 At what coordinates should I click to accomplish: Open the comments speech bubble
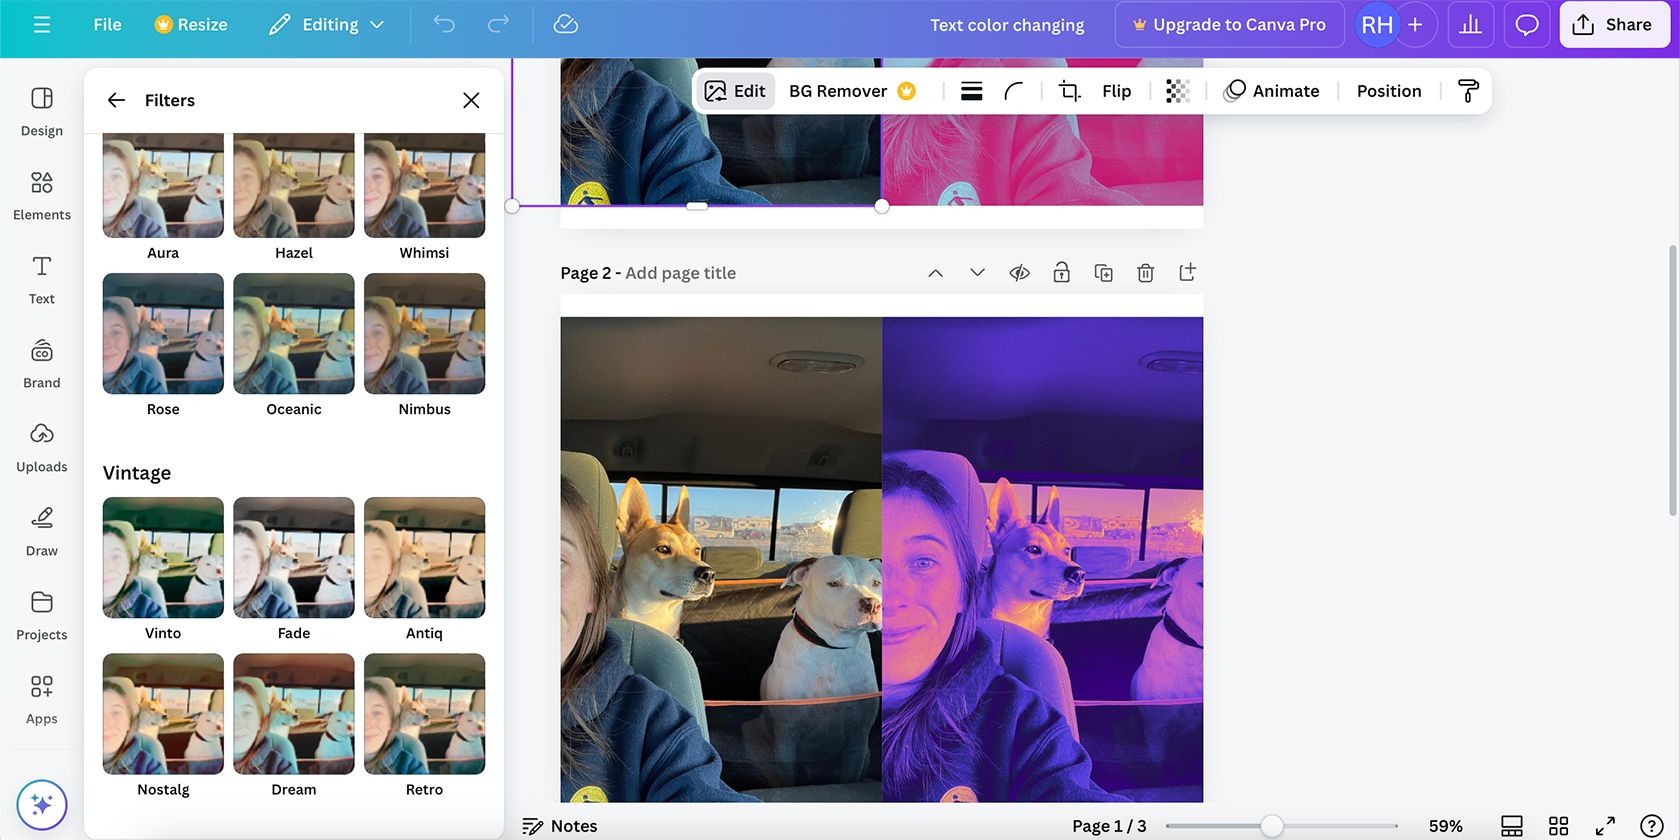tap(1526, 25)
